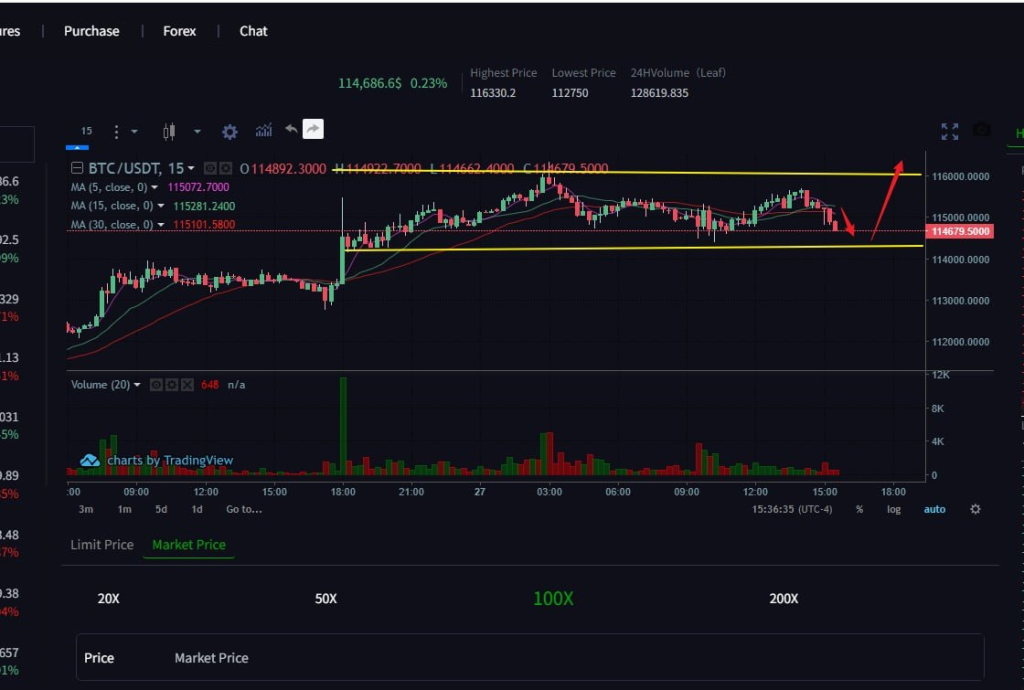Select the candlestick chart style icon
Screen dimensions: 1024x690
(168, 131)
